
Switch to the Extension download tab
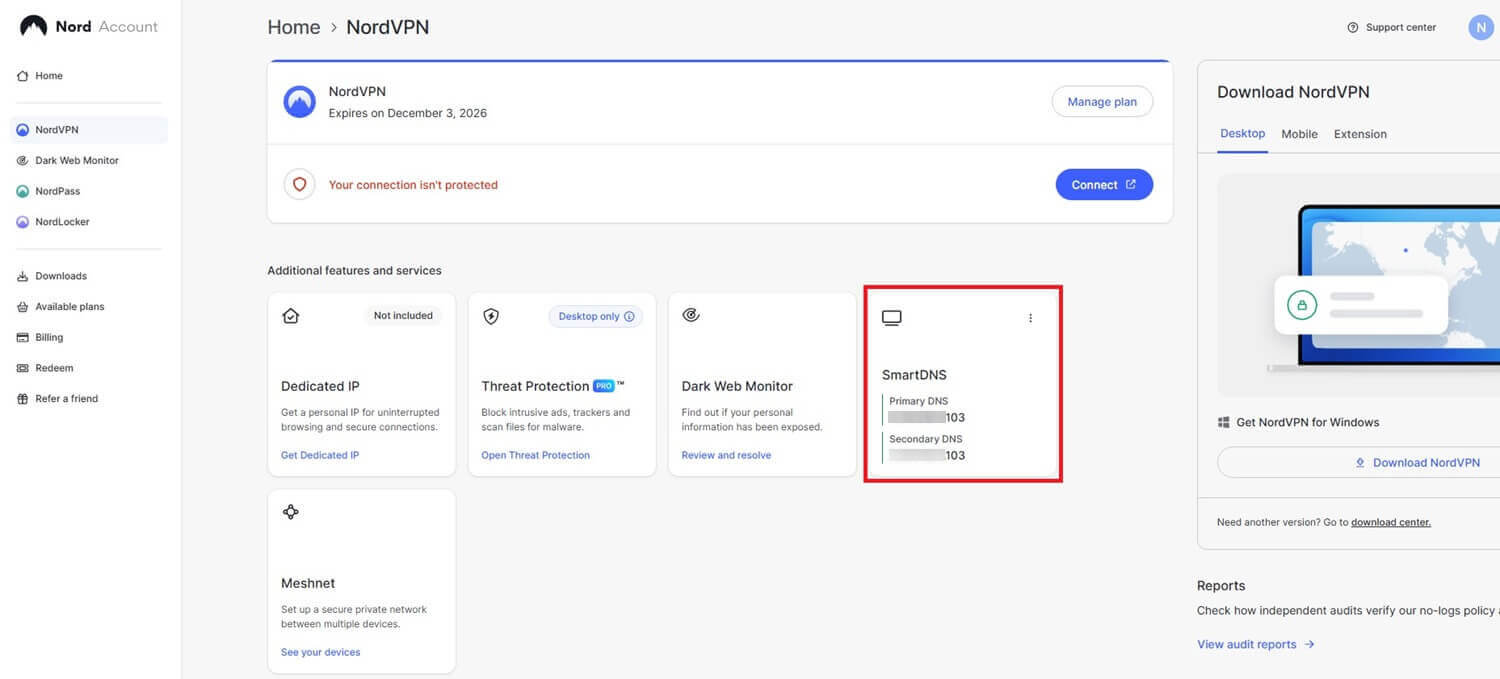click(1360, 134)
